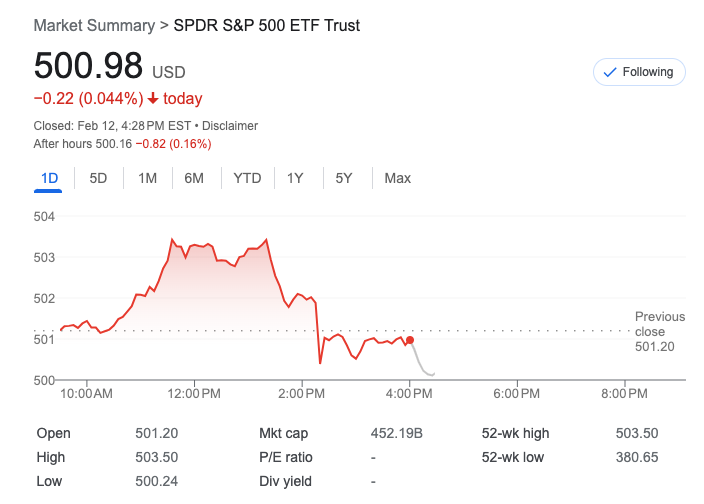Image resolution: width=704 pixels, height=504 pixels.
Task: Click the chart peak near 503.5
Action: (172, 240)
